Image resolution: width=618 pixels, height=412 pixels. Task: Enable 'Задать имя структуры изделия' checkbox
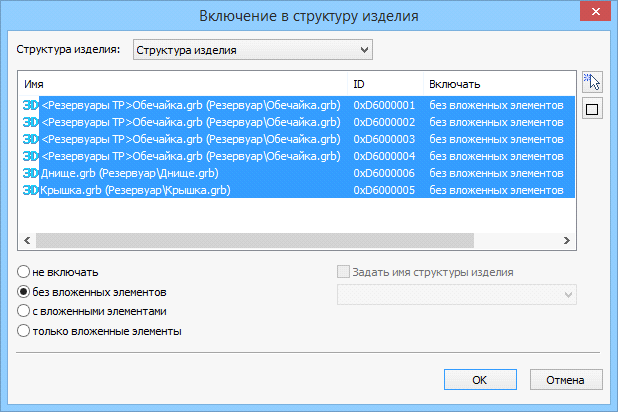[x=345, y=272]
